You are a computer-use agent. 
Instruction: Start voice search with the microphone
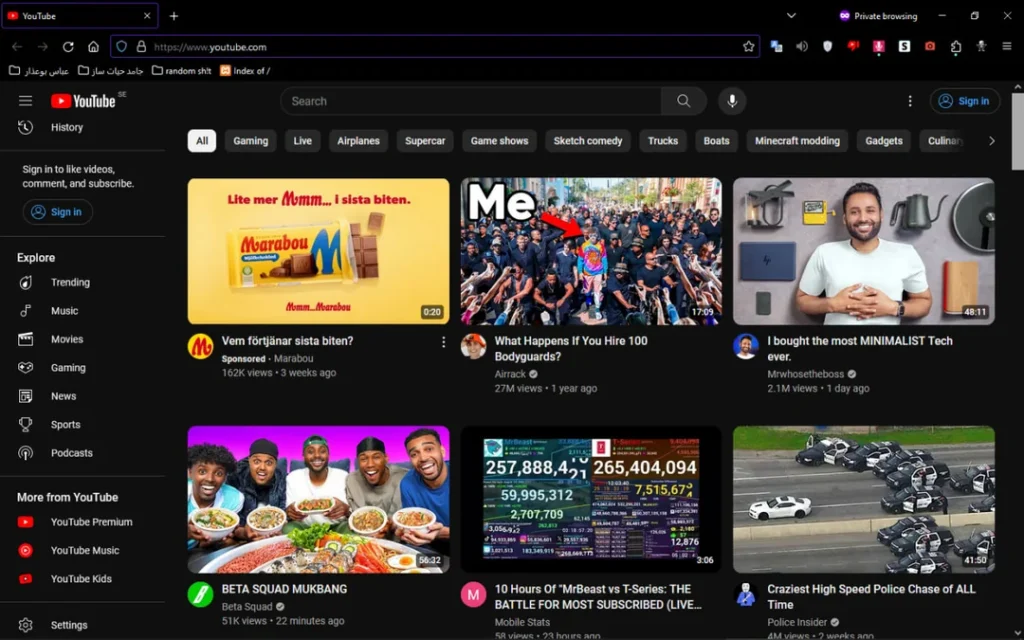[x=732, y=101]
